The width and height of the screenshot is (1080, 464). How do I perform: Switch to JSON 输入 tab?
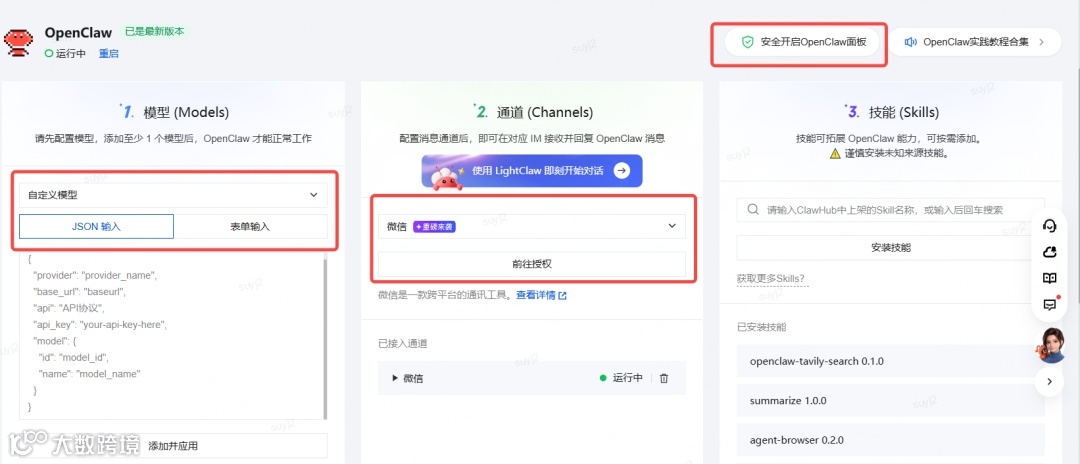(96, 226)
